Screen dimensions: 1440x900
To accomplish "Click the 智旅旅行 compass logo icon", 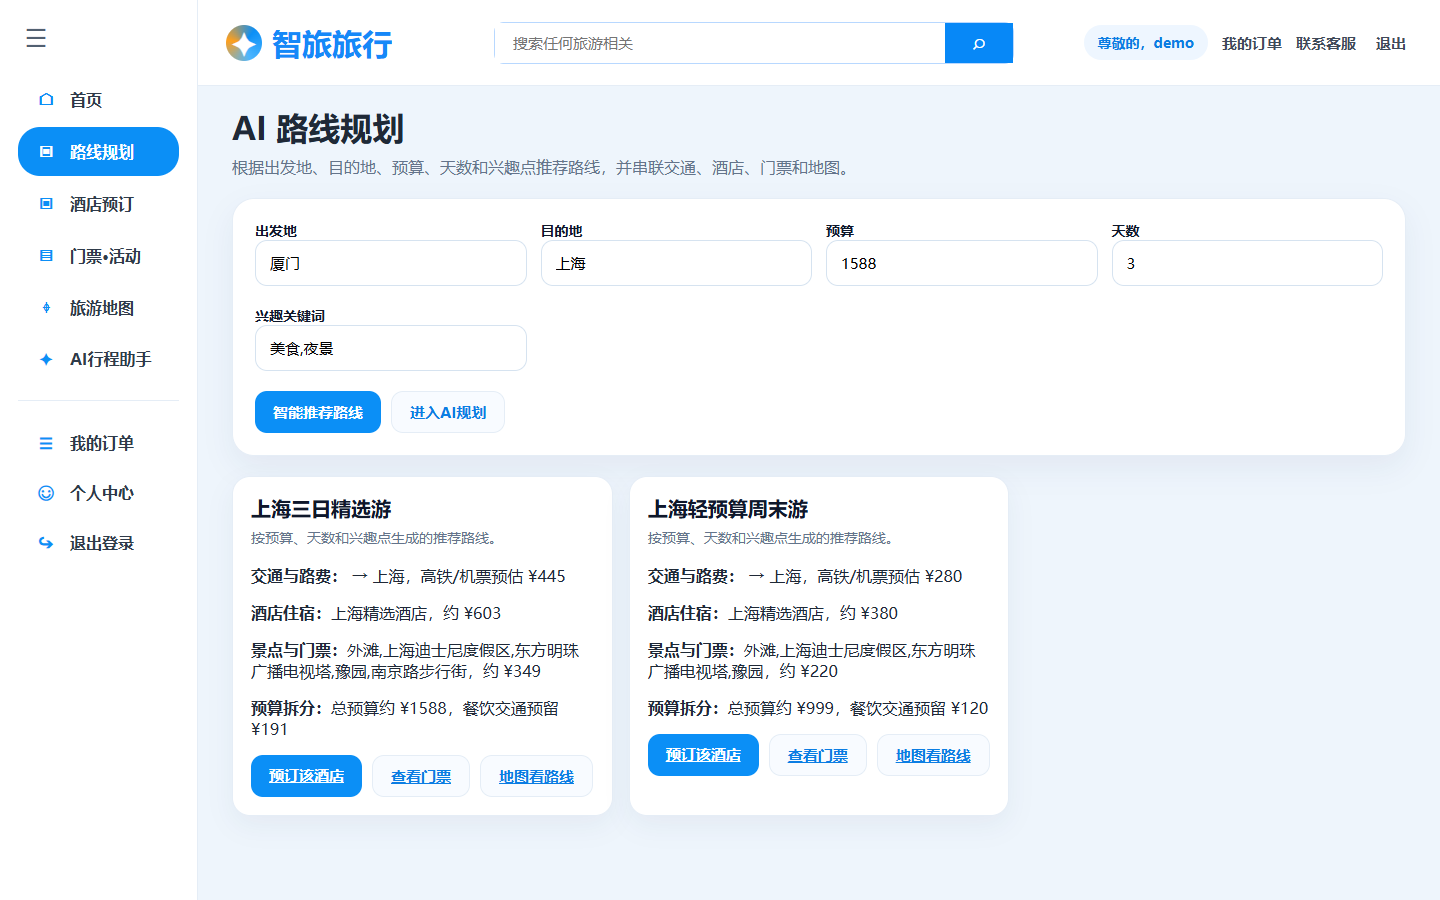I will [244, 43].
